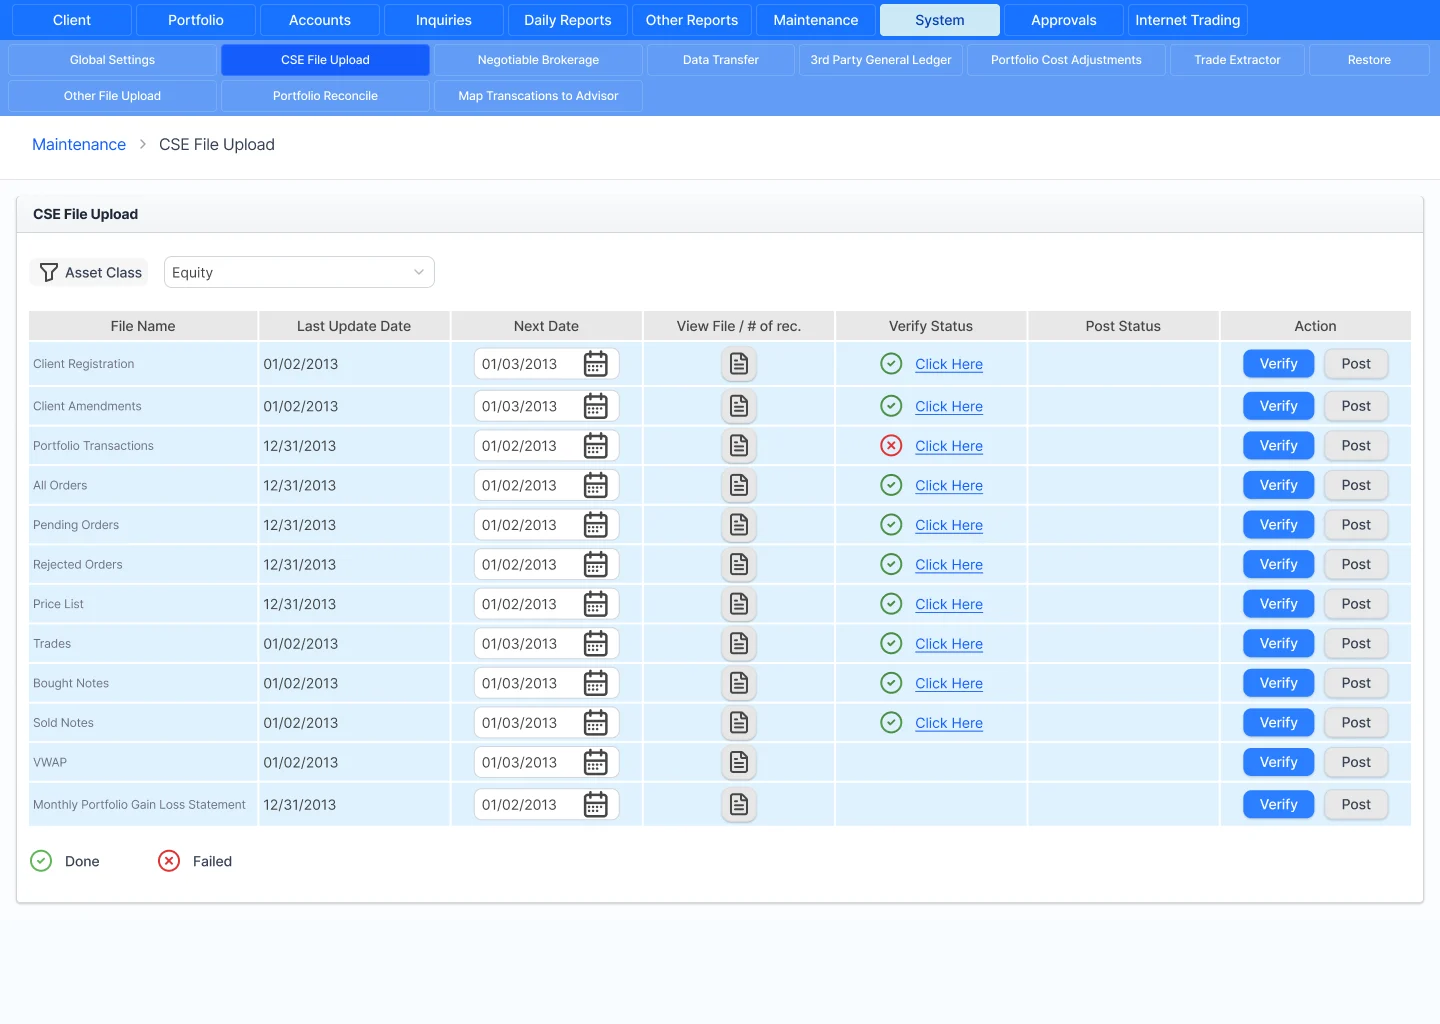The height and width of the screenshot is (1024, 1440).
Task: Post the Price List file
Action: [x=1356, y=604]
